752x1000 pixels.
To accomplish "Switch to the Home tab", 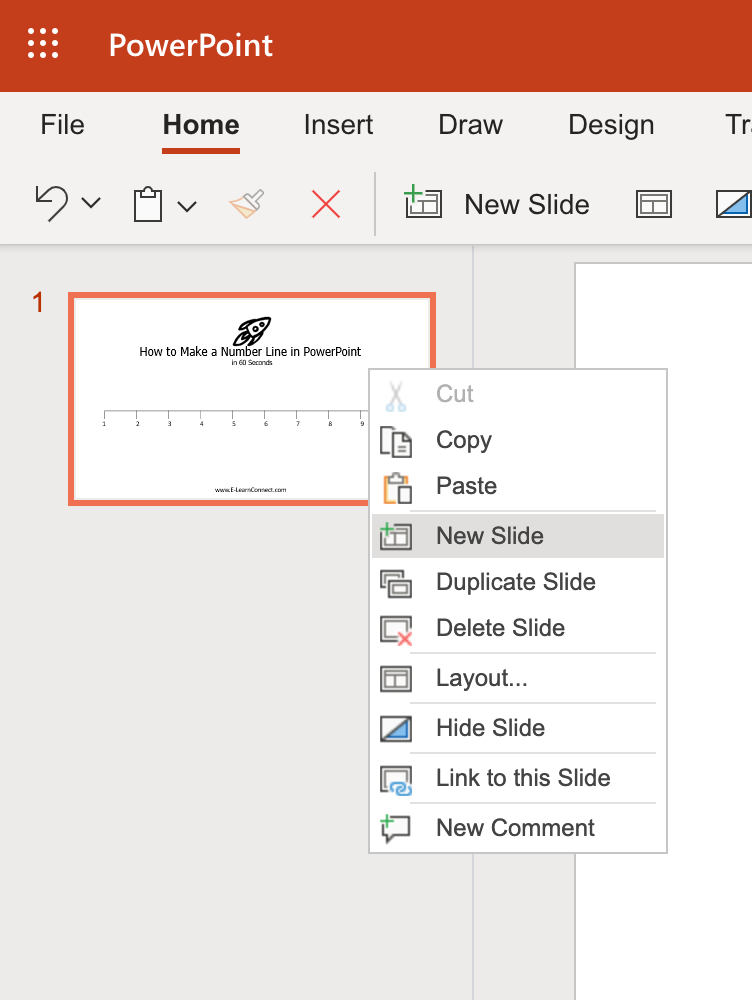I will tap(201, 124).
